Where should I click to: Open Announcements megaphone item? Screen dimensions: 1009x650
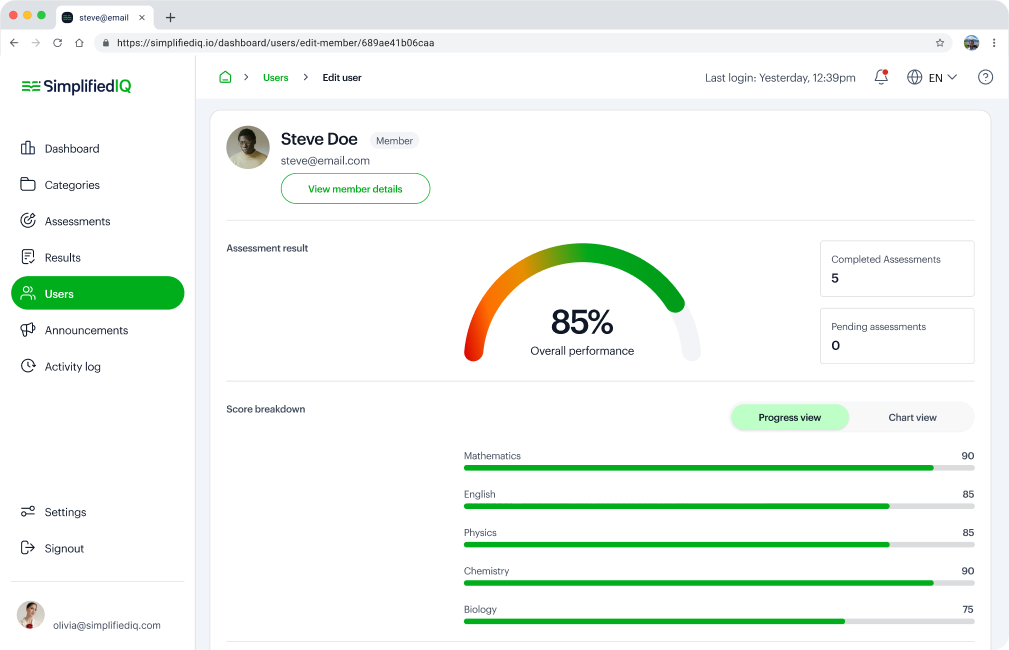tap(86, 330)
